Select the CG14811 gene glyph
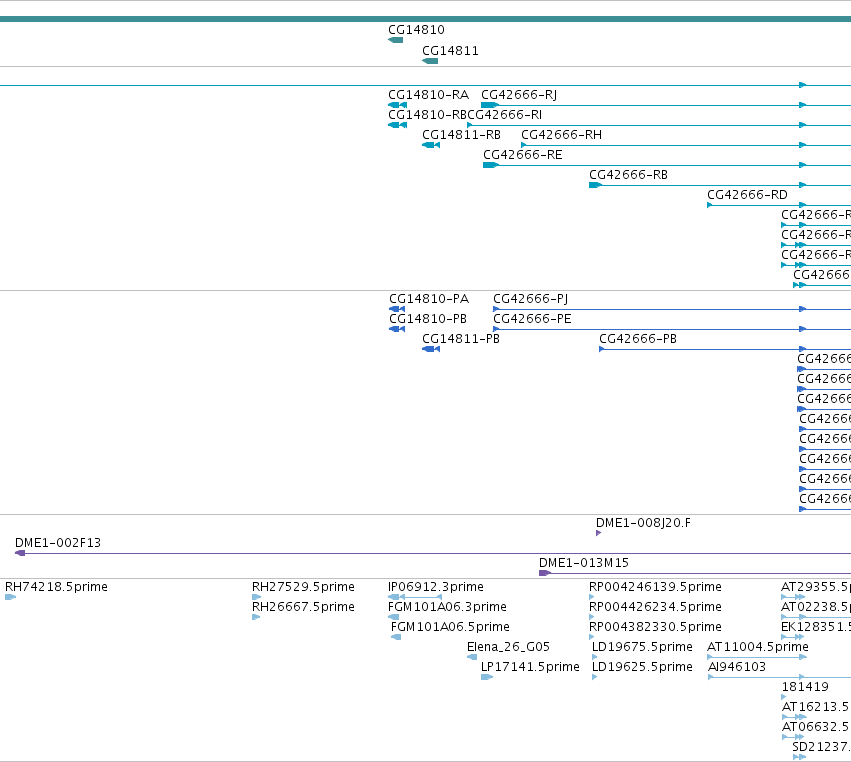 pyautogui.click(x=430, y=61)
